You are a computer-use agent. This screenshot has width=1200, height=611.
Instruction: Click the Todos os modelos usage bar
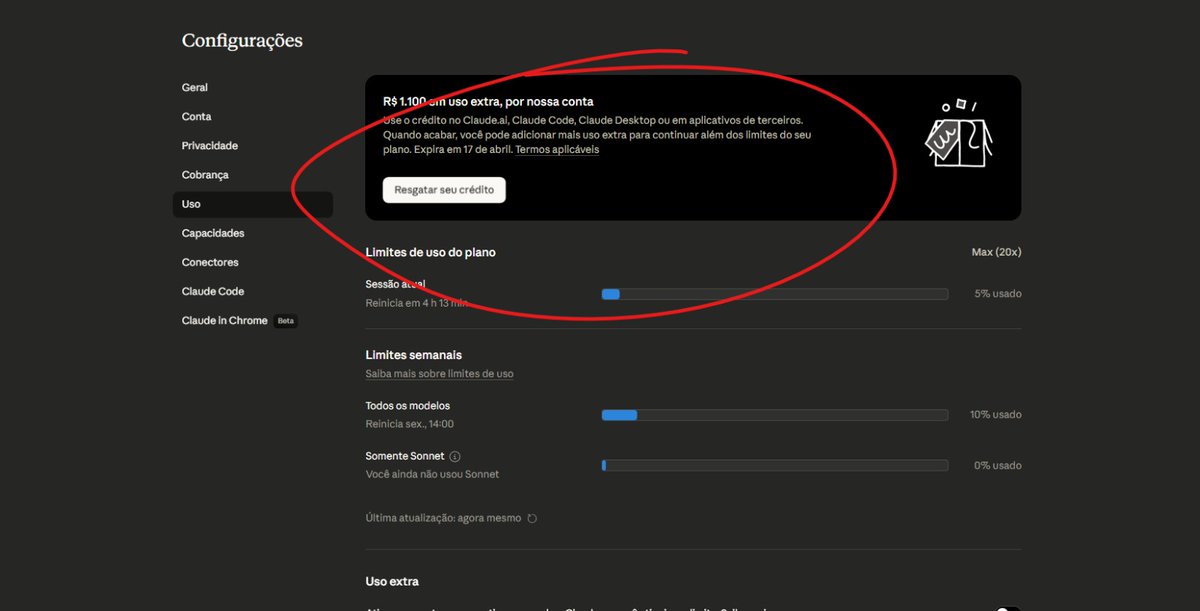775,414
